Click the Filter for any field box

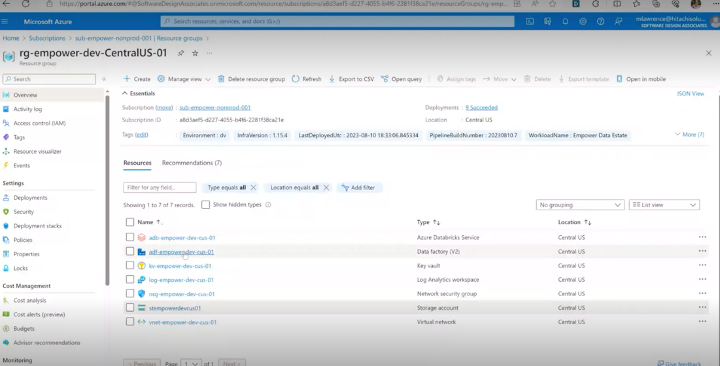pos(160,187)
